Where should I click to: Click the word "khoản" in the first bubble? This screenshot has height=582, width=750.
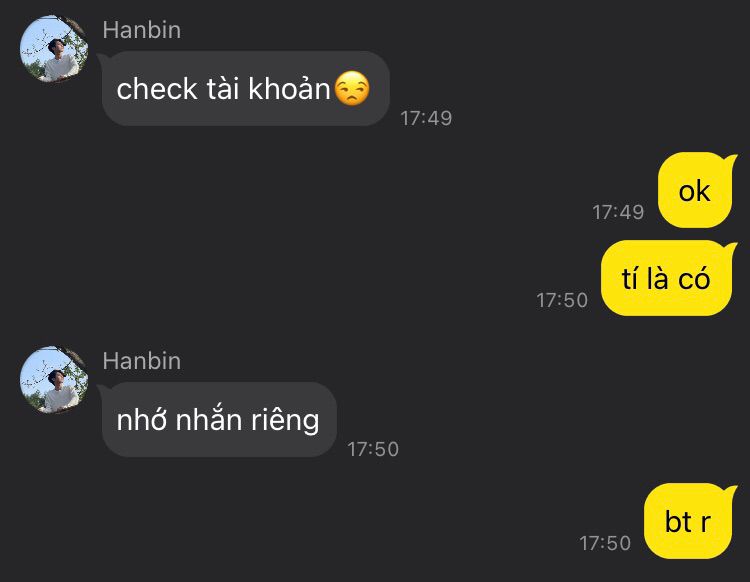(289, 88)
